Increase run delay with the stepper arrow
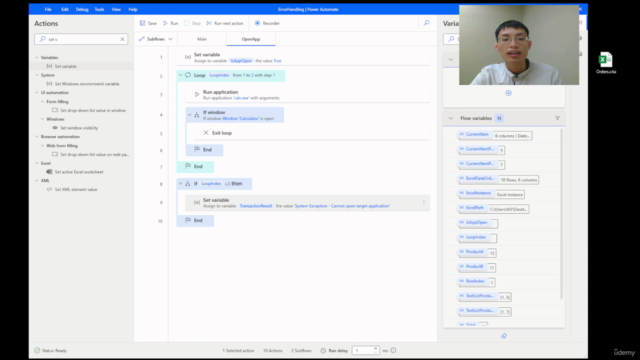This screenshot has width=640, height=360. tap(376, 348)
